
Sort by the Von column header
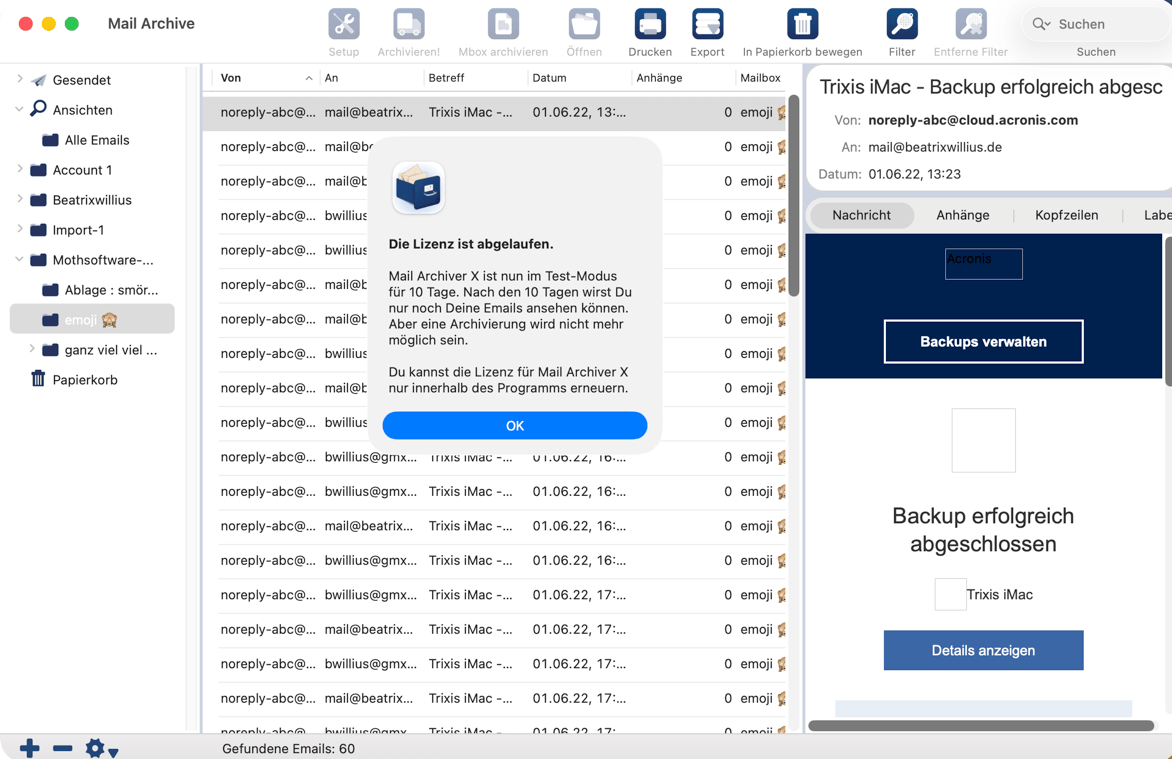tap(260, 78)
